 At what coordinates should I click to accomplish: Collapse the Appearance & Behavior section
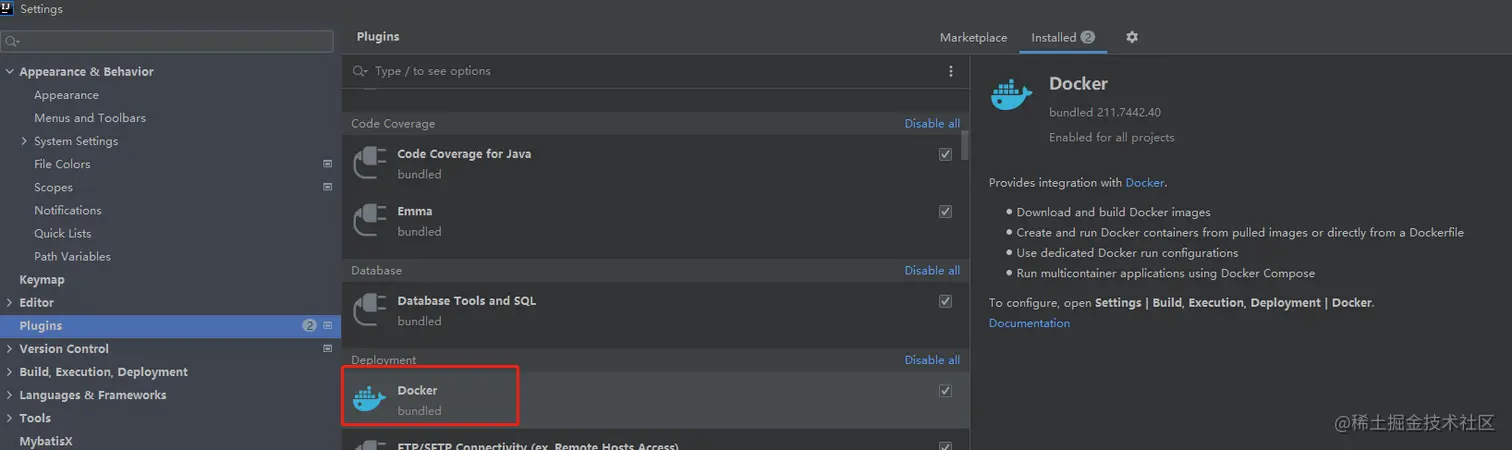[x=10, y=72]
